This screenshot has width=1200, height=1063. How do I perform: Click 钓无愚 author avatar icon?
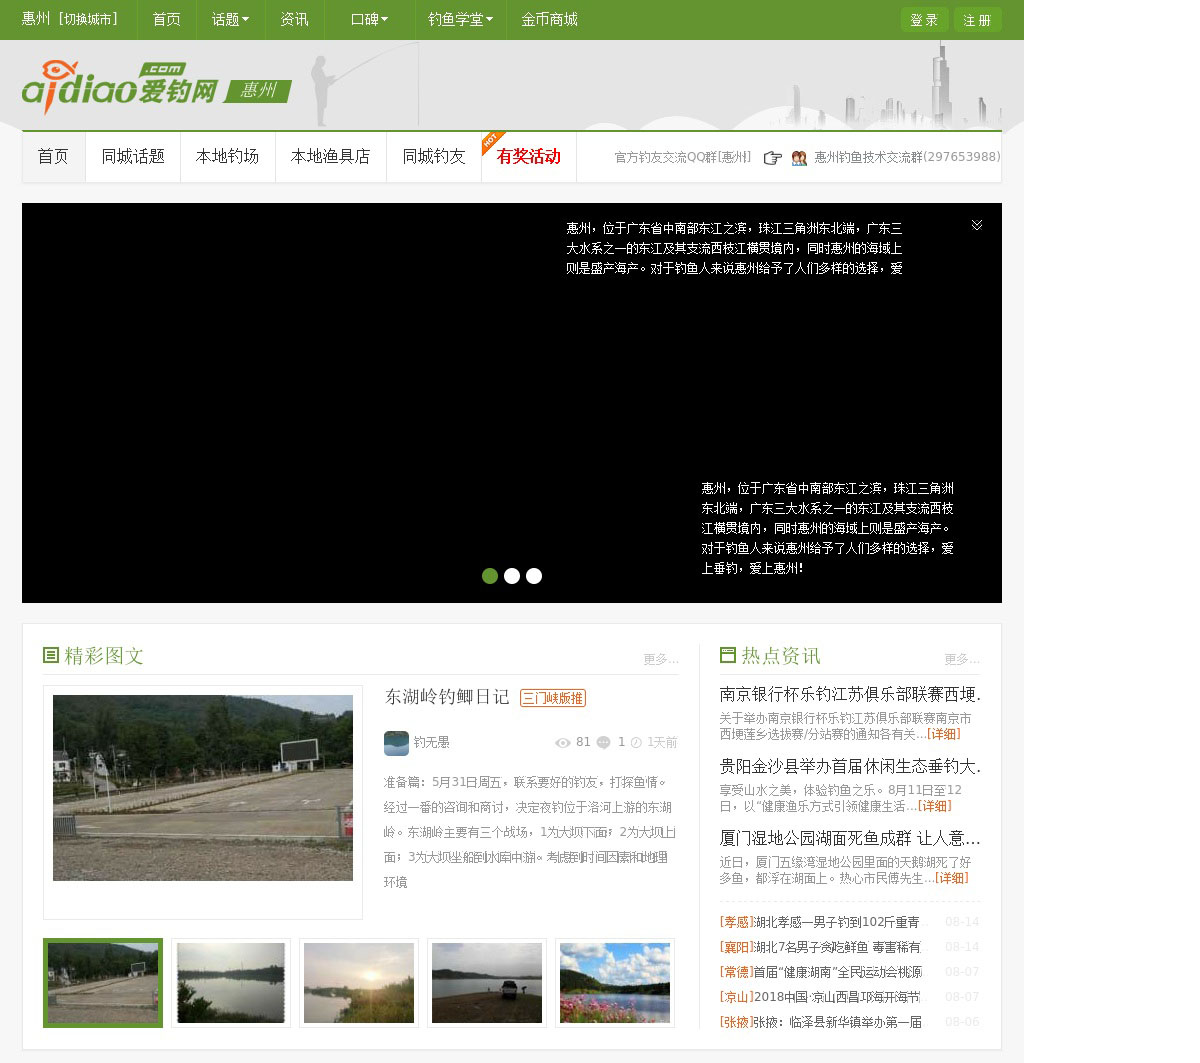pos(396,743)
